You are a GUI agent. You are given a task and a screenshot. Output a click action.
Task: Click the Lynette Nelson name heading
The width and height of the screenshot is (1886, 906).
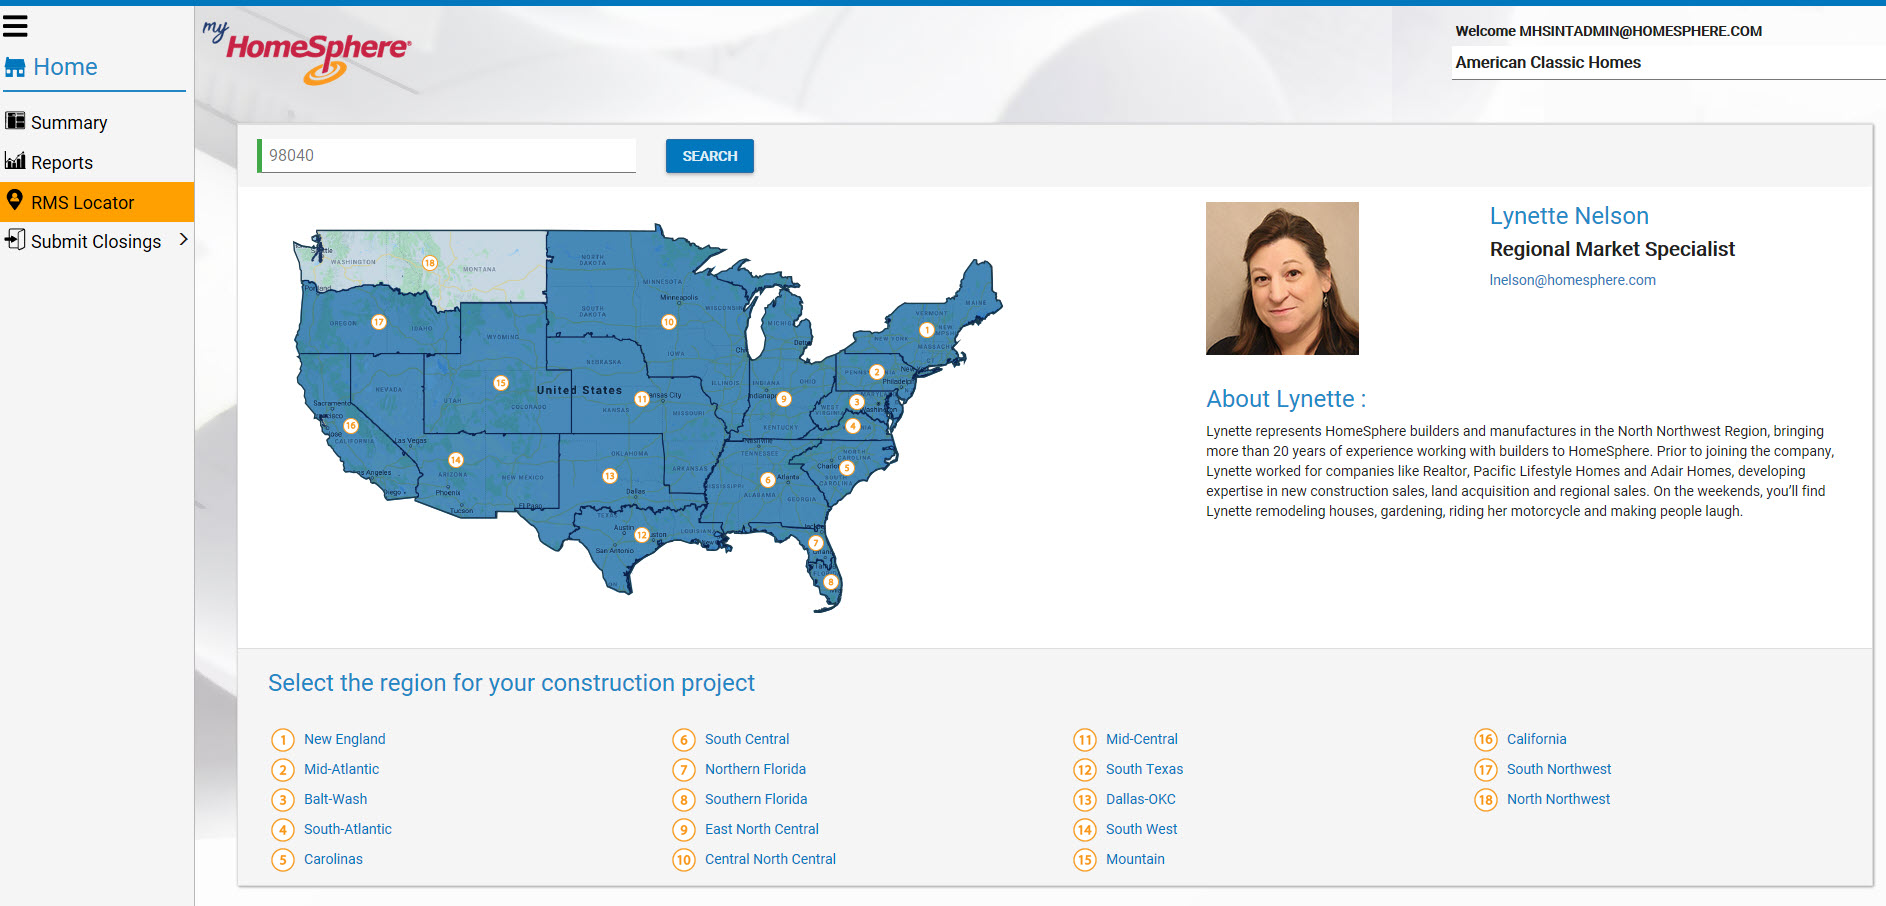(x=1569, y=216)
